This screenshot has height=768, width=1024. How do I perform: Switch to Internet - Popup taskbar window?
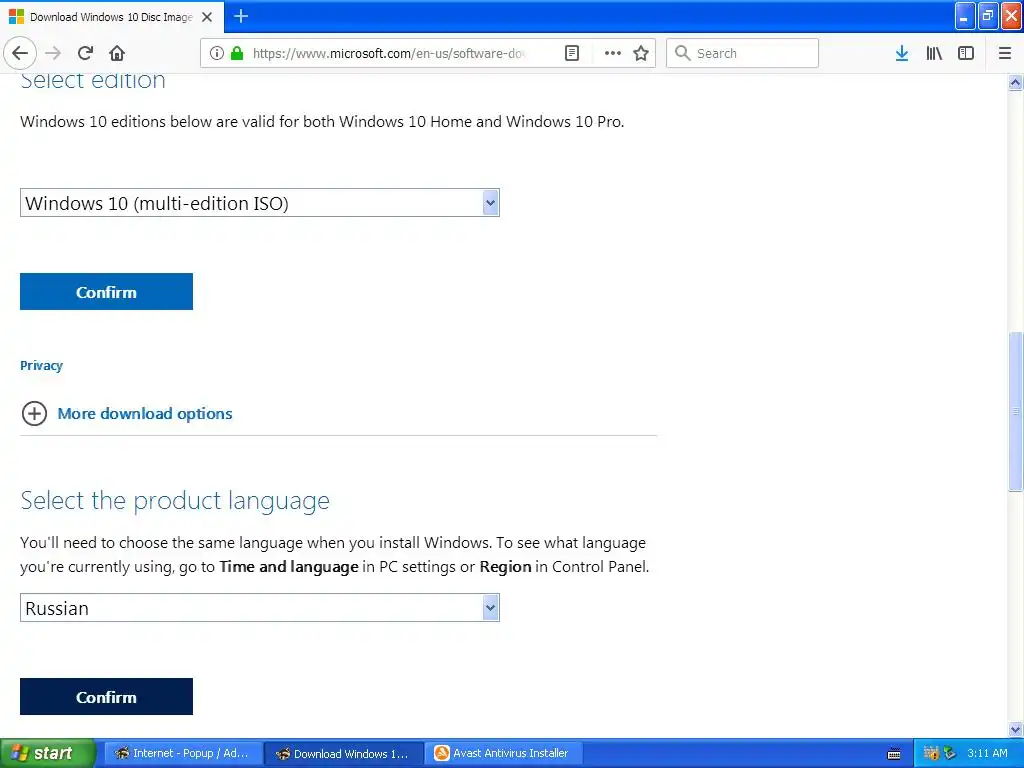pos(184,754)
